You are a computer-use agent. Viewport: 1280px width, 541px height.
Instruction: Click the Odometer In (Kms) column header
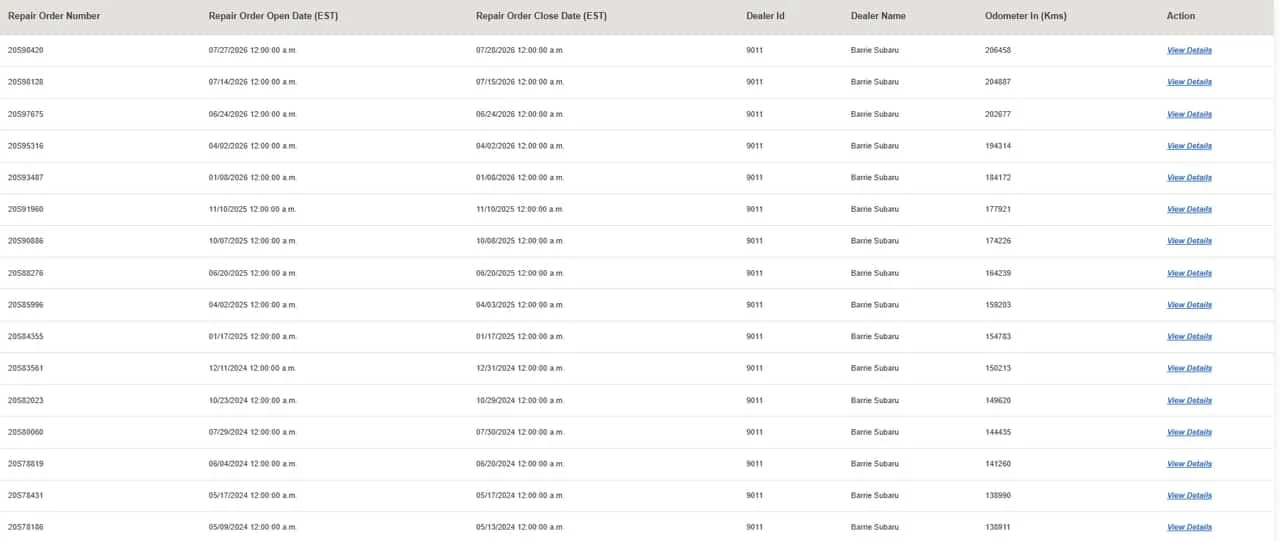[1025, 16]
